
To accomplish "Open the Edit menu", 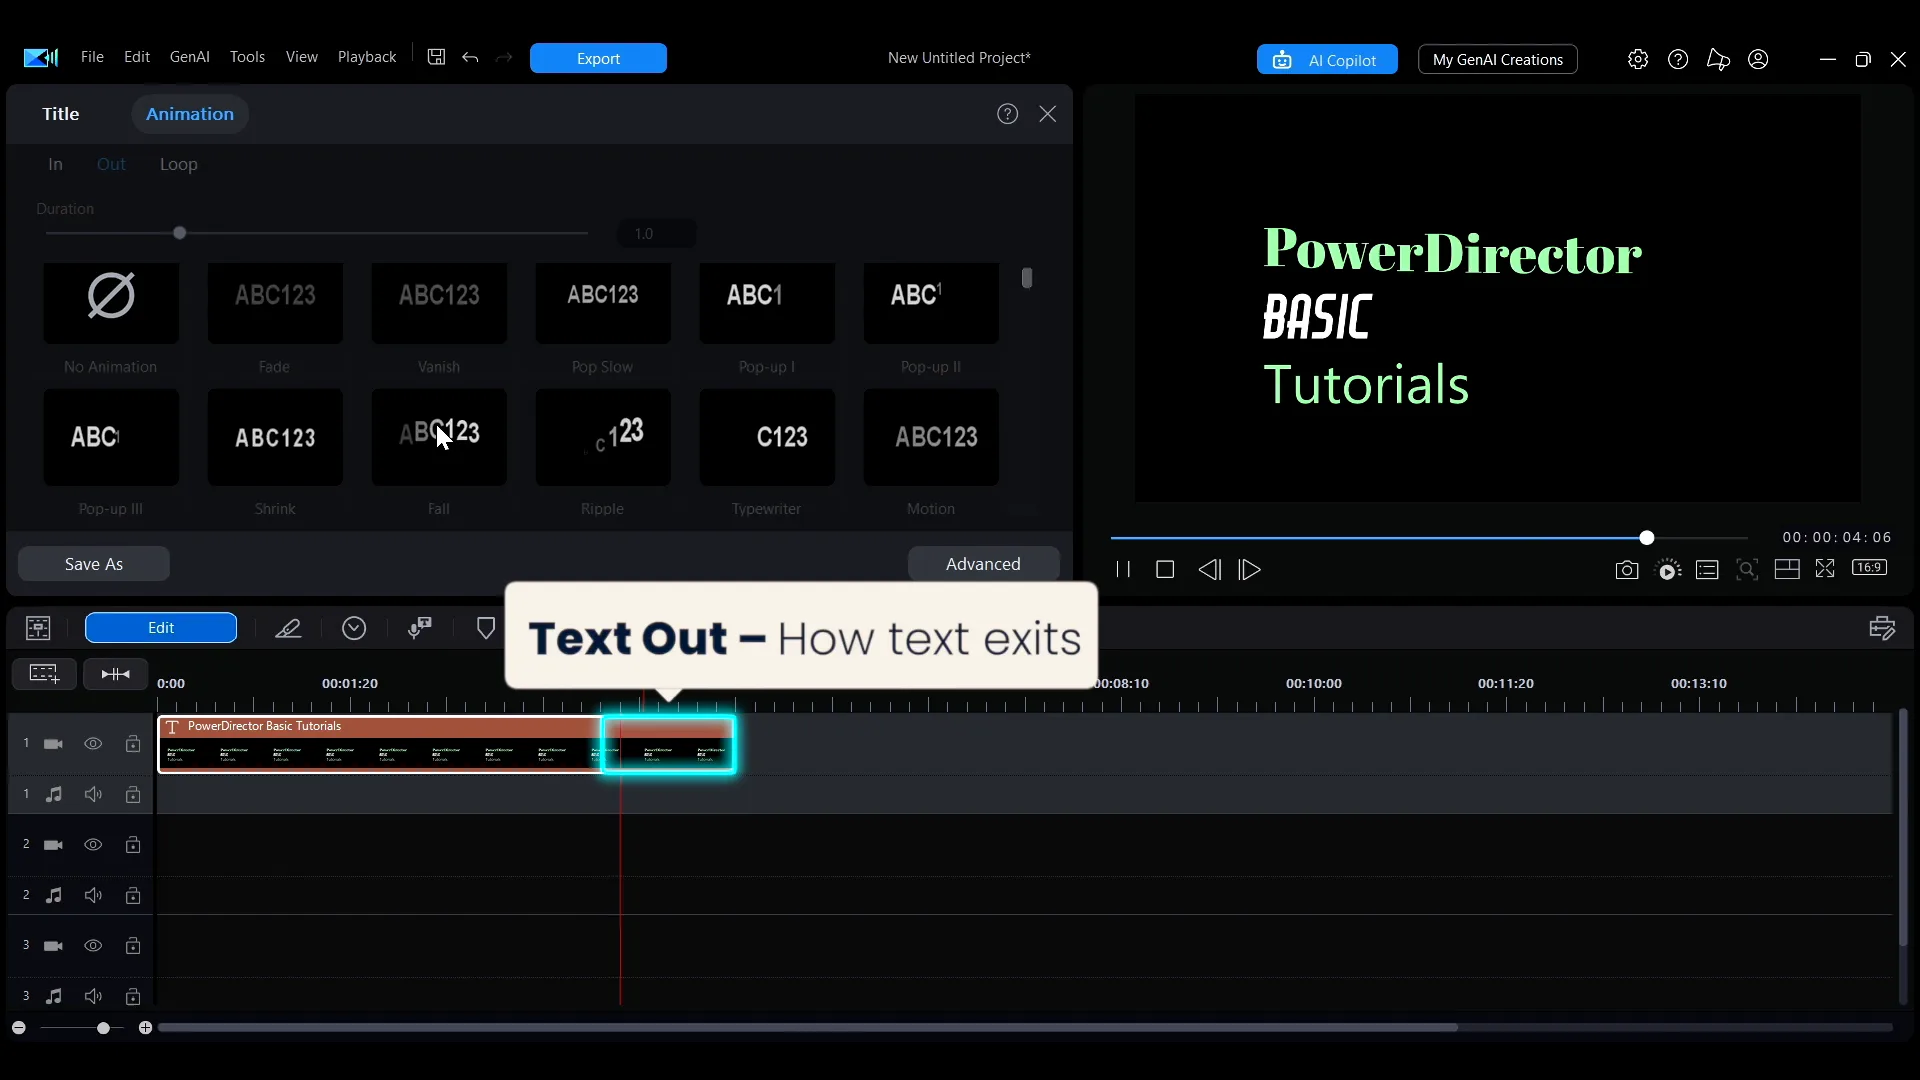I will coord(137,57).
